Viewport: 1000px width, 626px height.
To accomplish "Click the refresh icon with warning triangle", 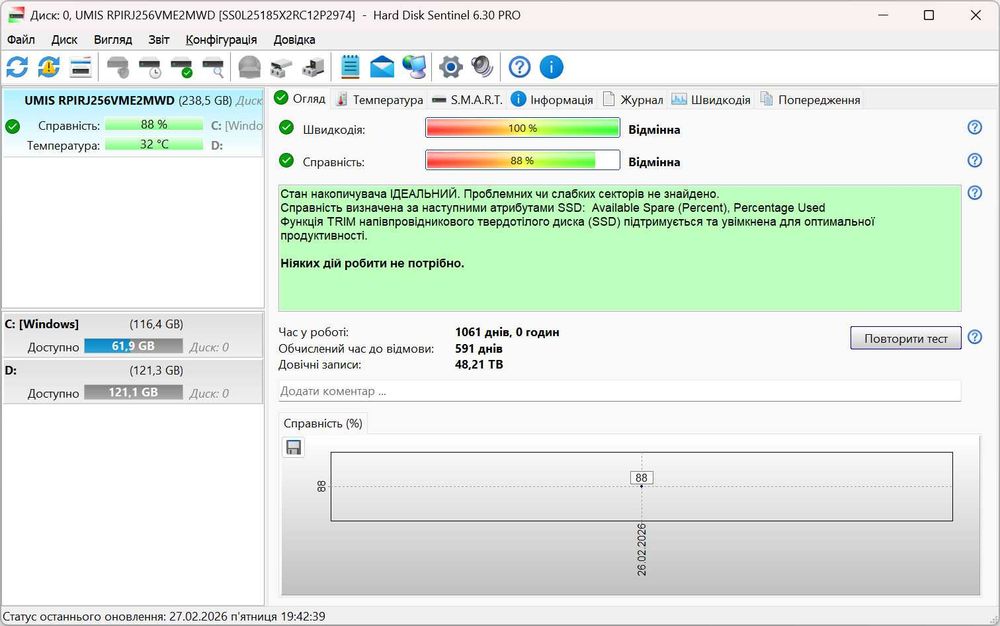I will pos(49,67).
